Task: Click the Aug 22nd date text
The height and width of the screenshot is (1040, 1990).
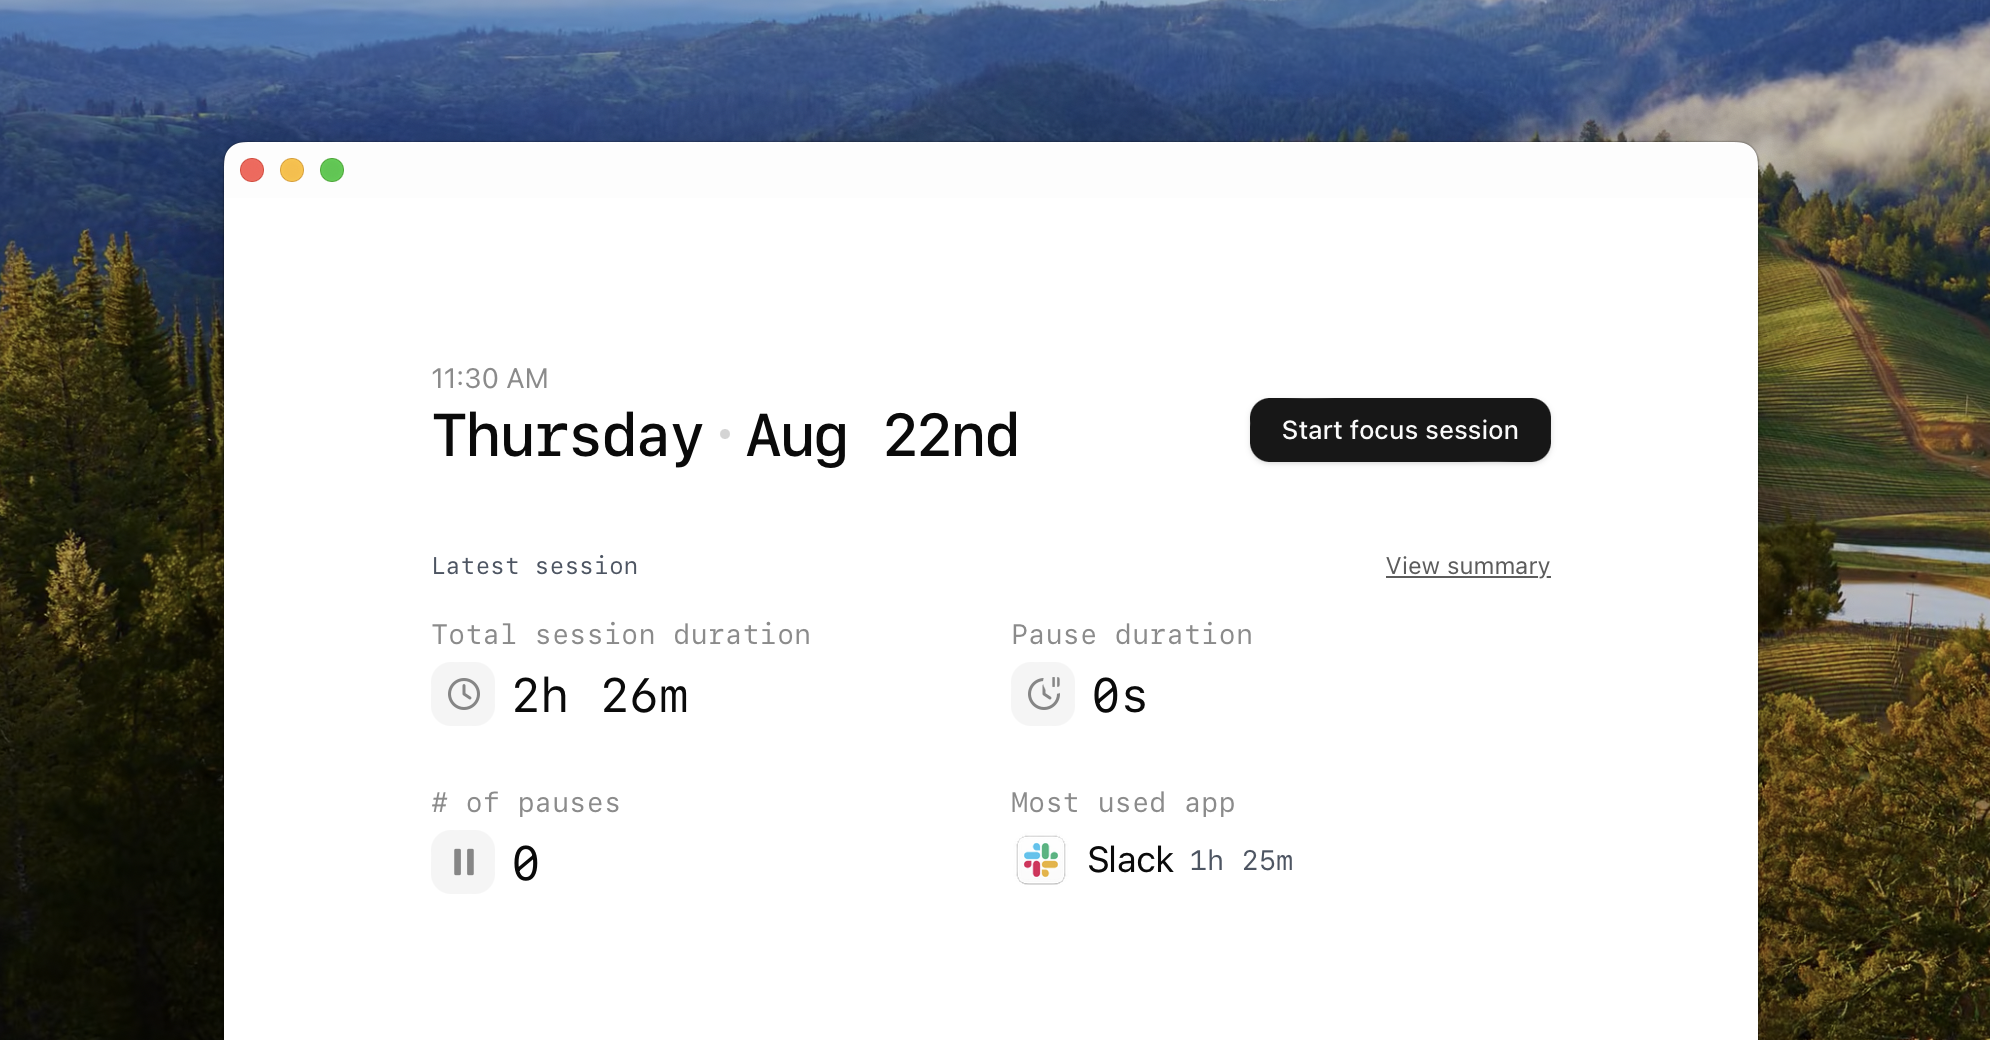Action: [x=882, y=436]
